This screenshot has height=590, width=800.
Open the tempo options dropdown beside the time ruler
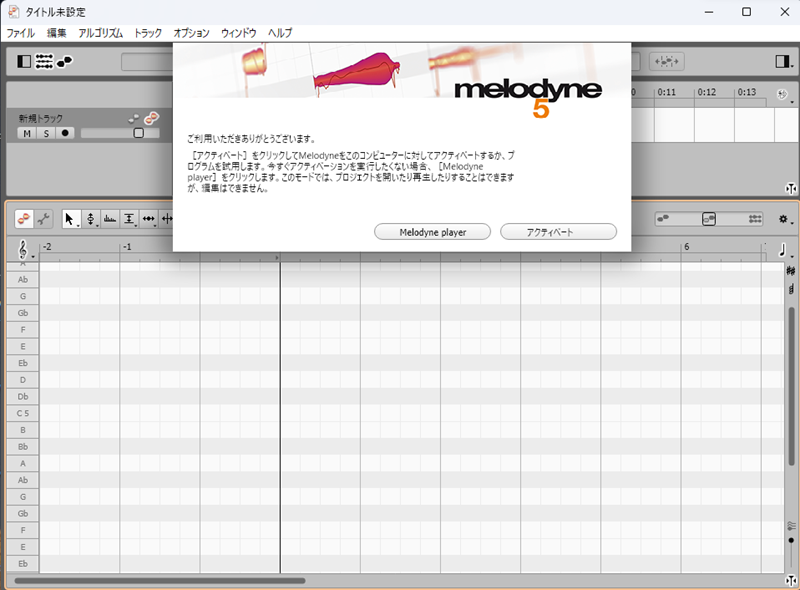pyautogui.click(x=784, y=94)
